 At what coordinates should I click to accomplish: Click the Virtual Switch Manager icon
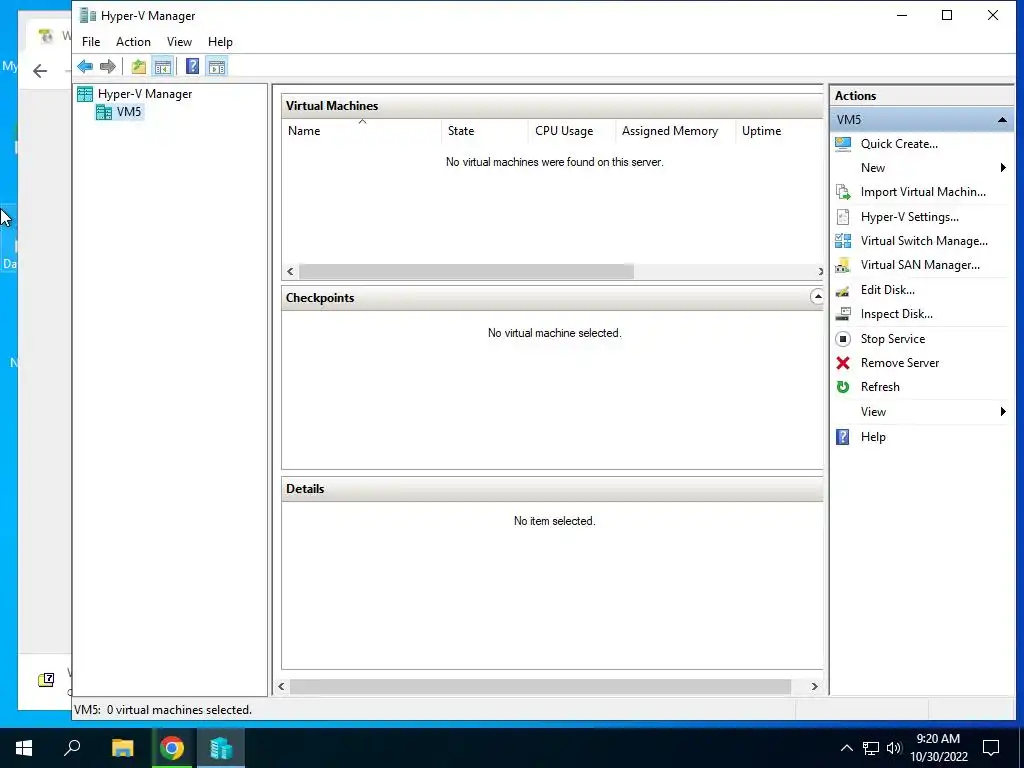coord(843,241)
